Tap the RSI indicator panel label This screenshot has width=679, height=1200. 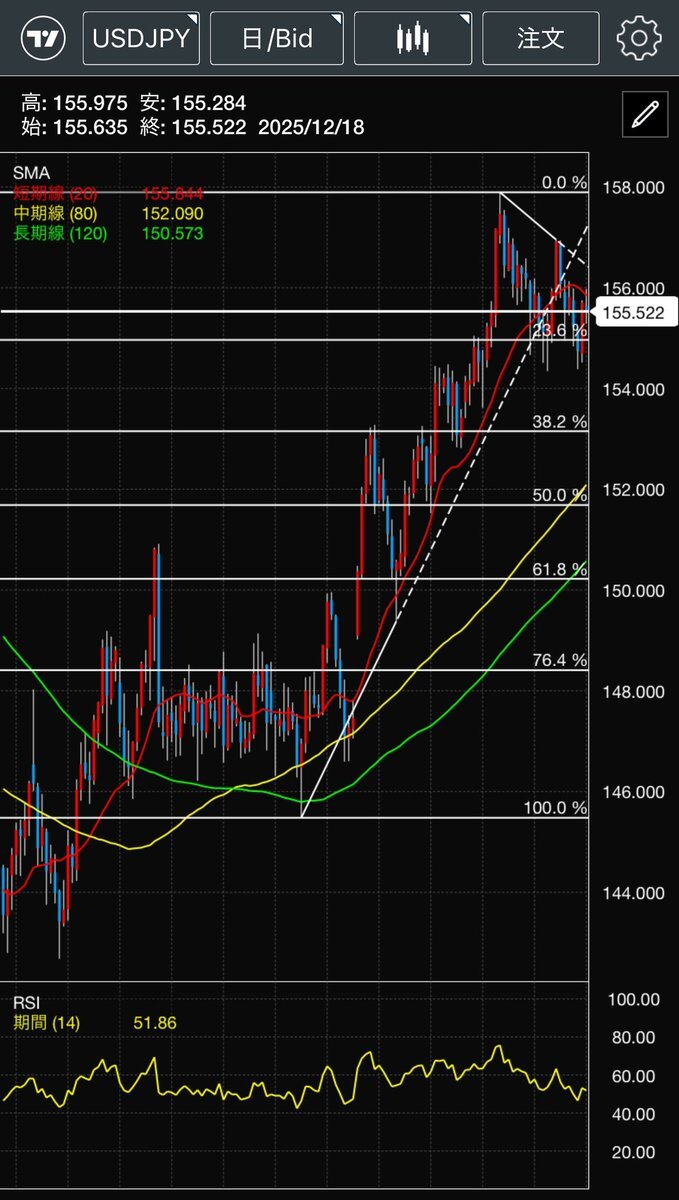25,1002
